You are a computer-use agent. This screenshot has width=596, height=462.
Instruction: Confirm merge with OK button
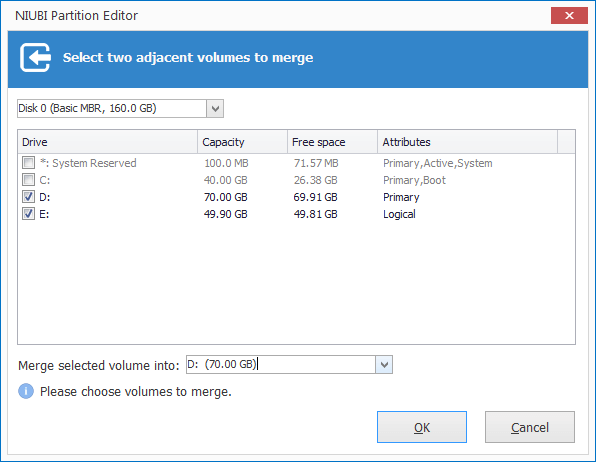click(x=422, y=427)
